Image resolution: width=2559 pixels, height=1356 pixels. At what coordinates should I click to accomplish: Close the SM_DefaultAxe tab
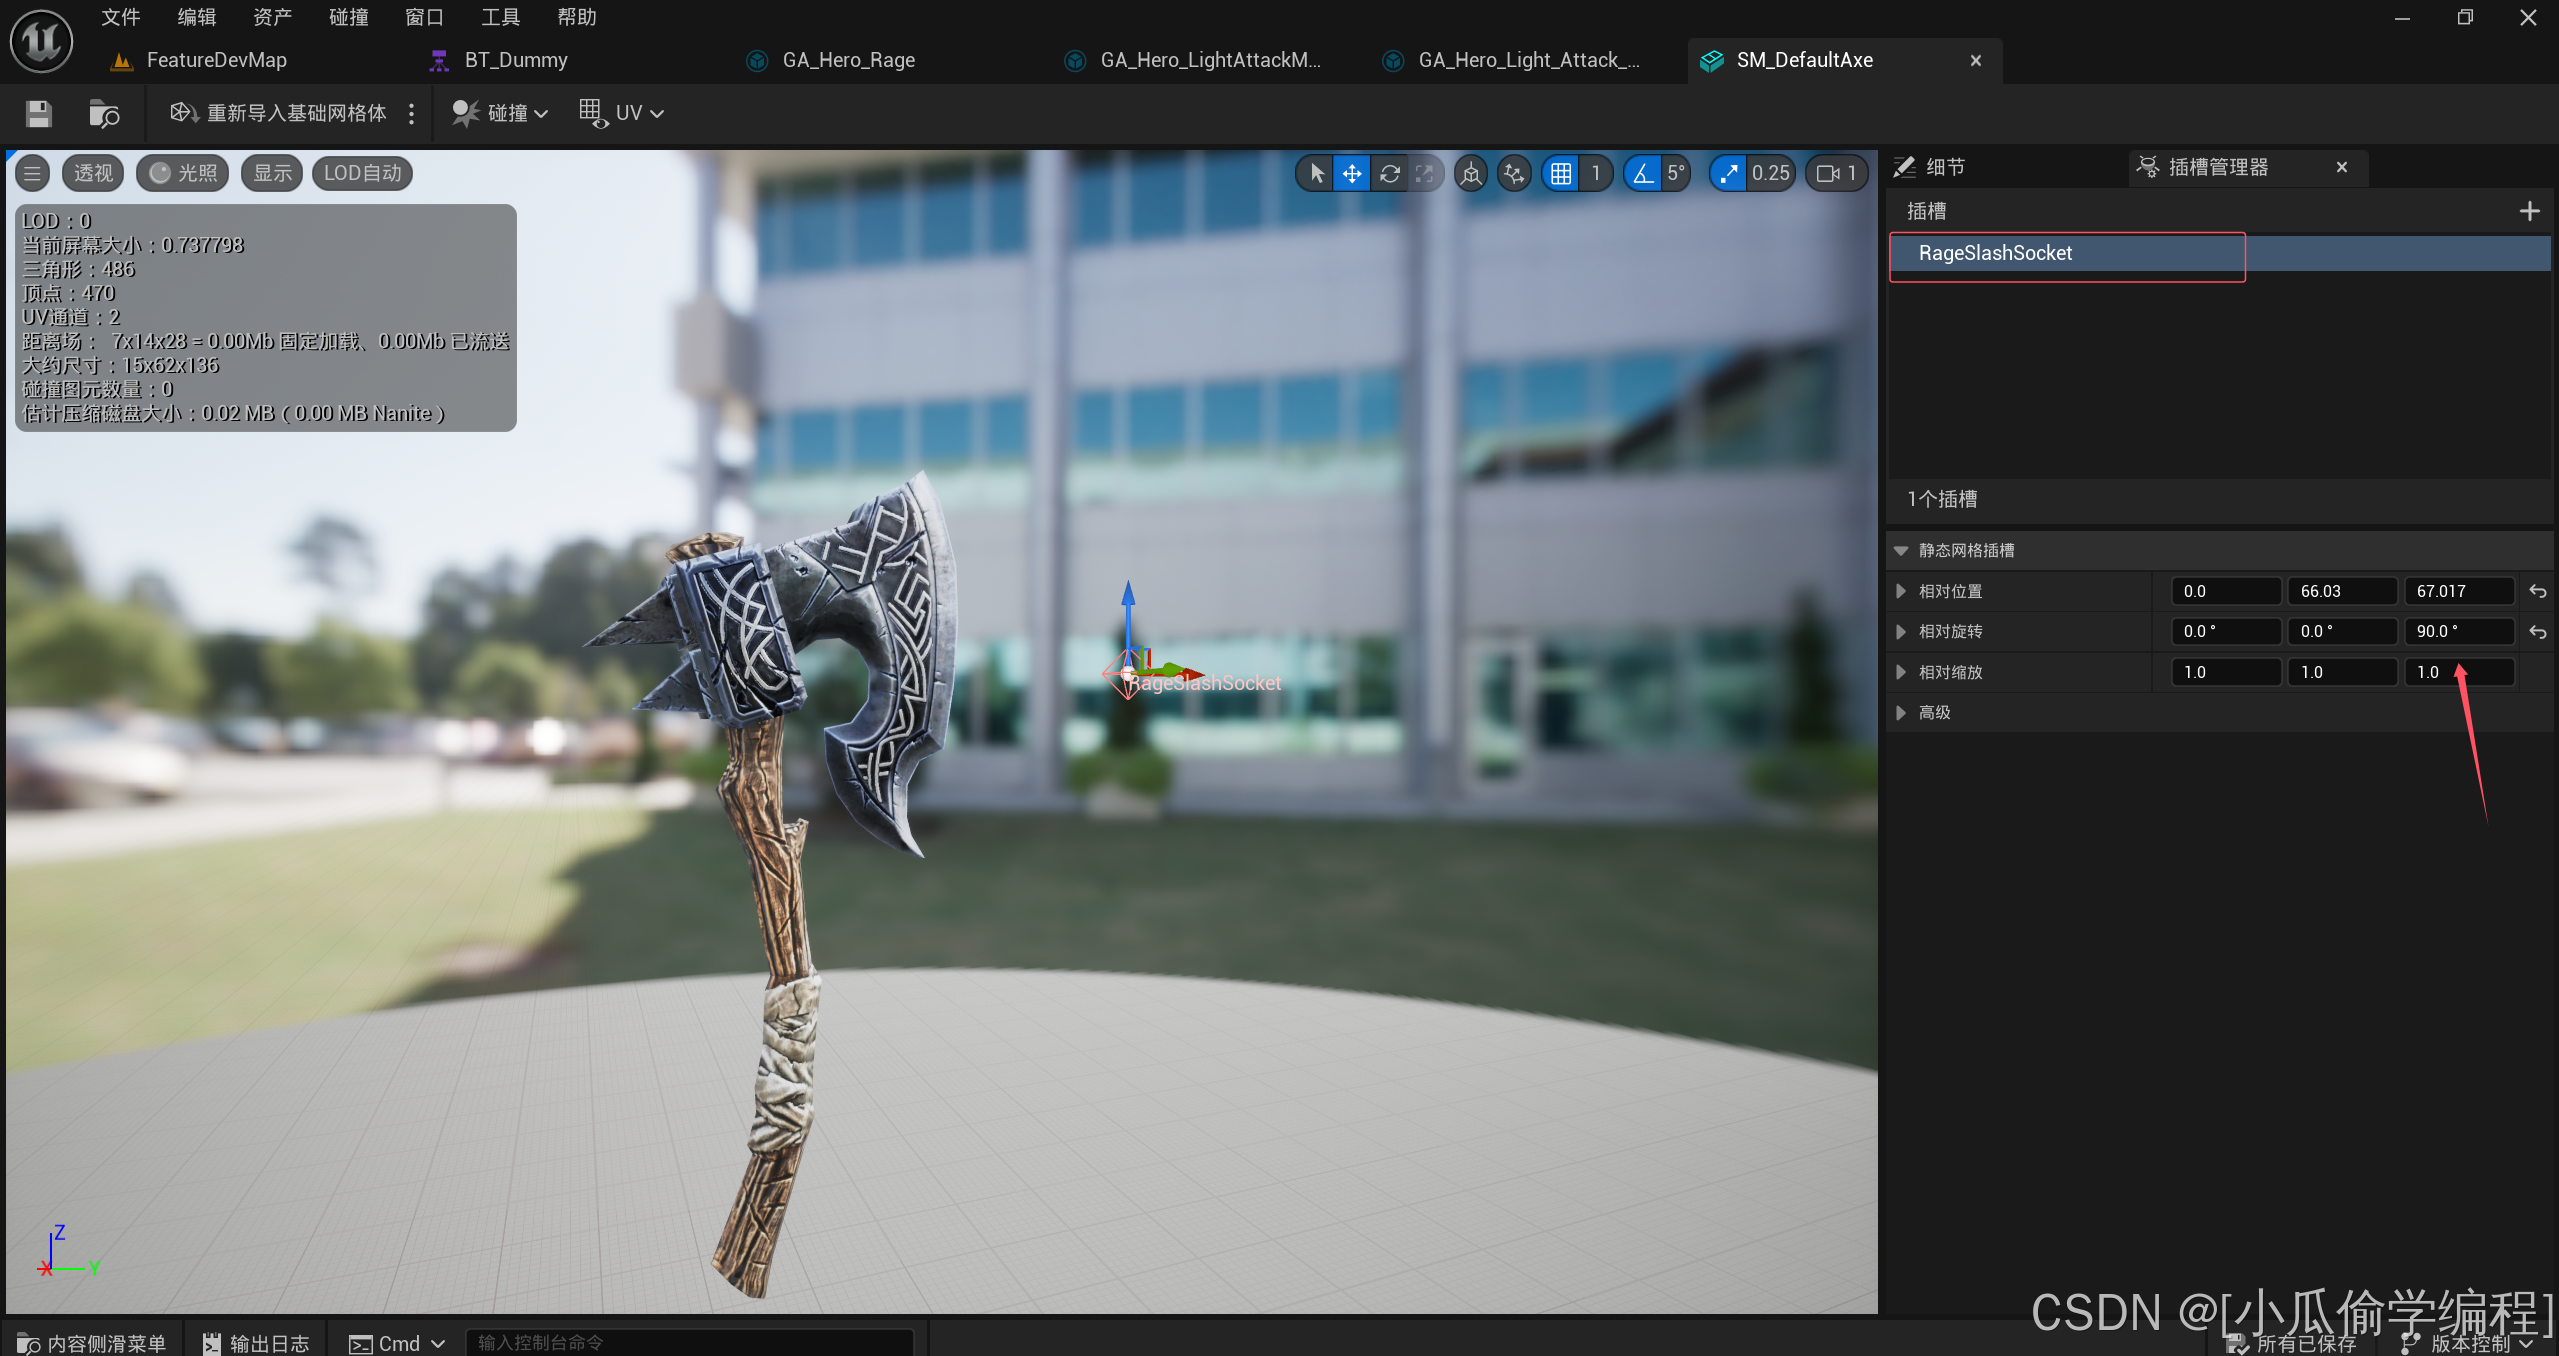(1975, 61)
